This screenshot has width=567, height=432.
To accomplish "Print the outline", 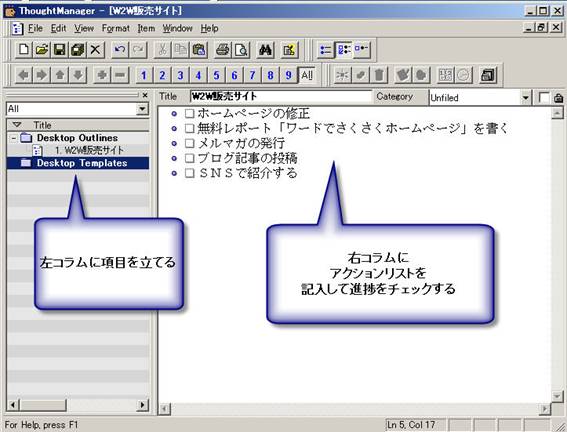I will pos(223,50).
